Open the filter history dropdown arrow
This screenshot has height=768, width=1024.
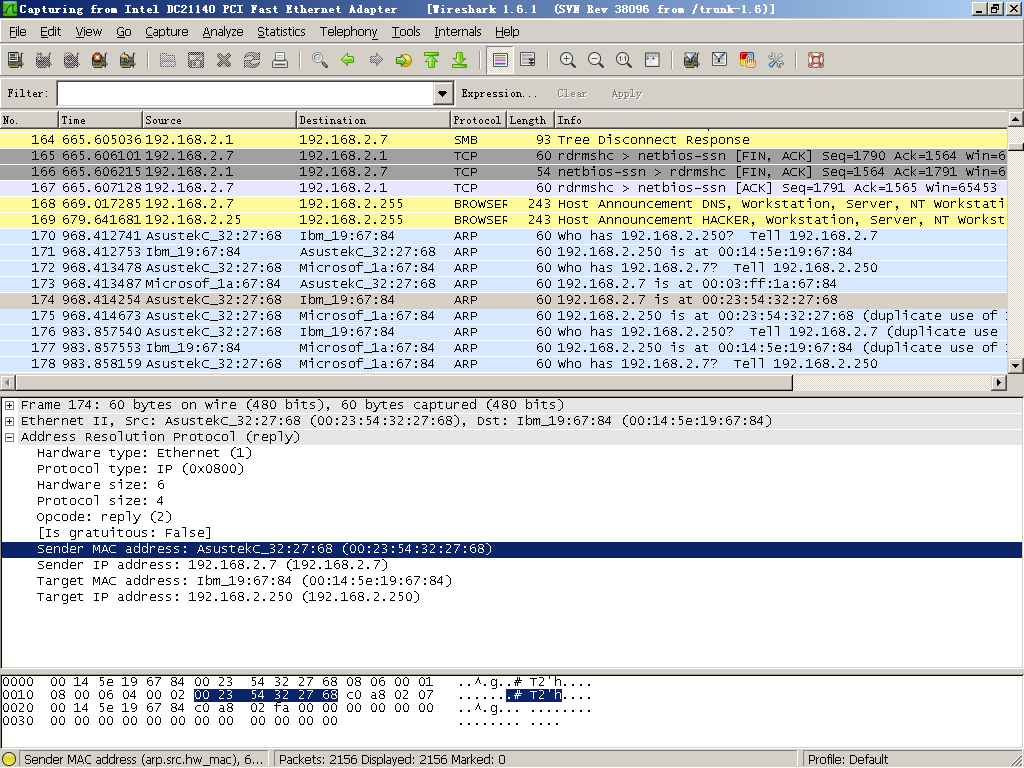443,93
